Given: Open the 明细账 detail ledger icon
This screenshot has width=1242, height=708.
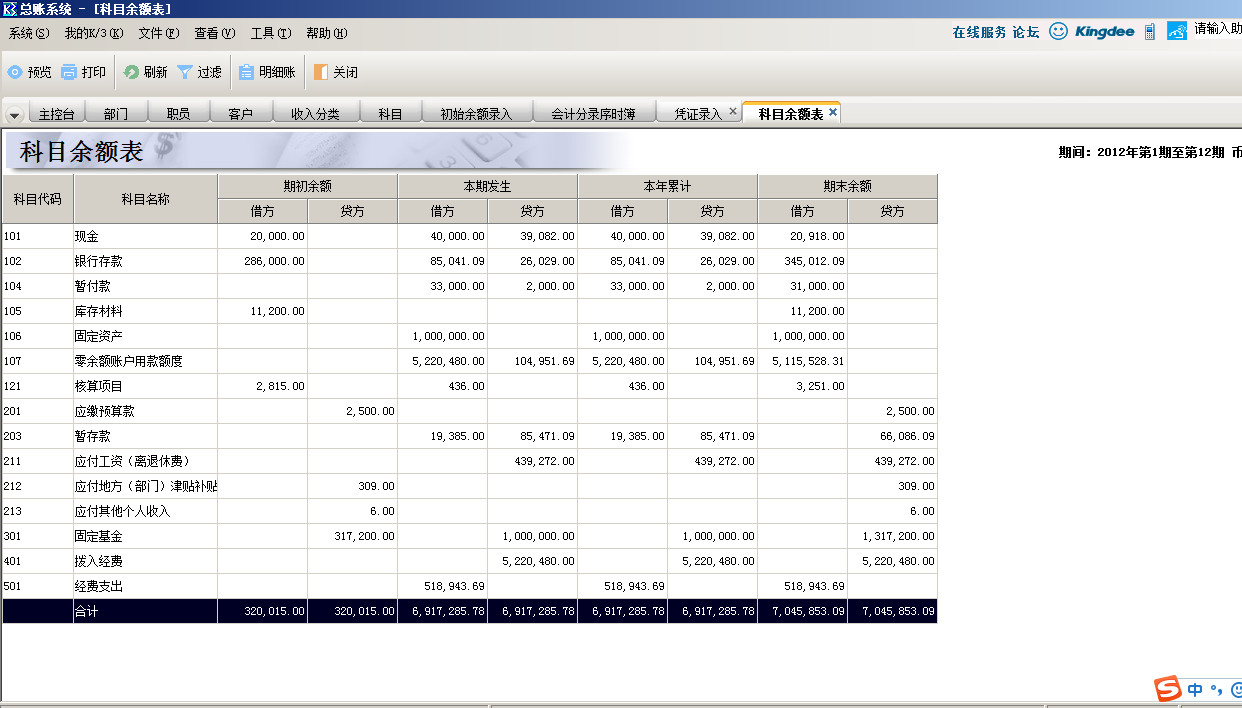Looking at the screenshot, I should click(x=246, y=72).
